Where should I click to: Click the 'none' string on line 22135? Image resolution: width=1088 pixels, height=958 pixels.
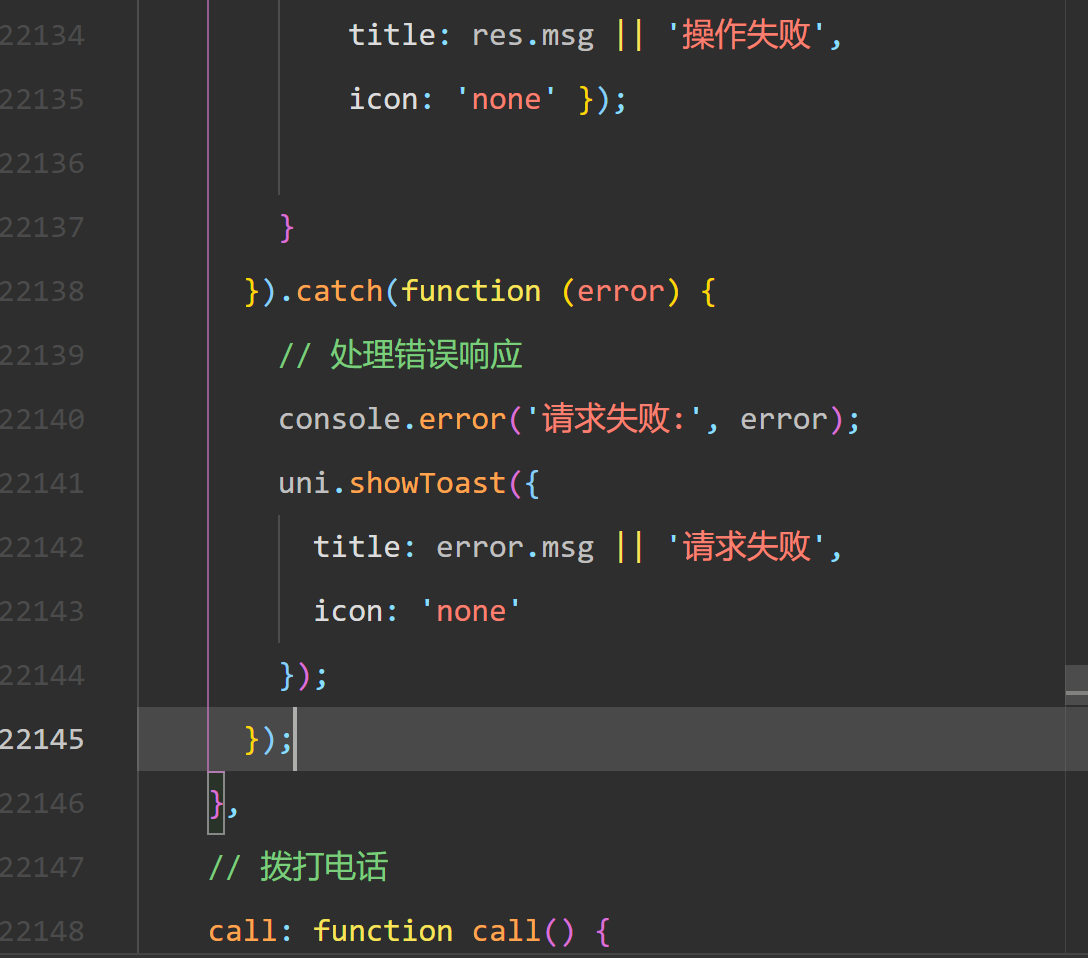506,99
